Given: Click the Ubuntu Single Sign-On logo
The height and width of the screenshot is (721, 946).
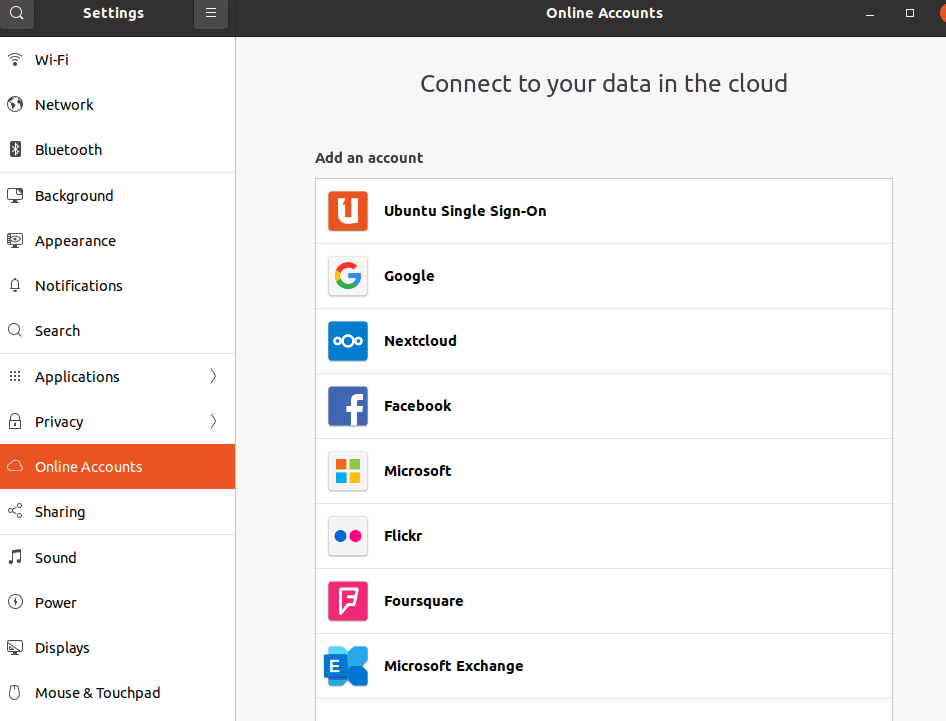Looking at the screenshot, I should tap(348, 211).
